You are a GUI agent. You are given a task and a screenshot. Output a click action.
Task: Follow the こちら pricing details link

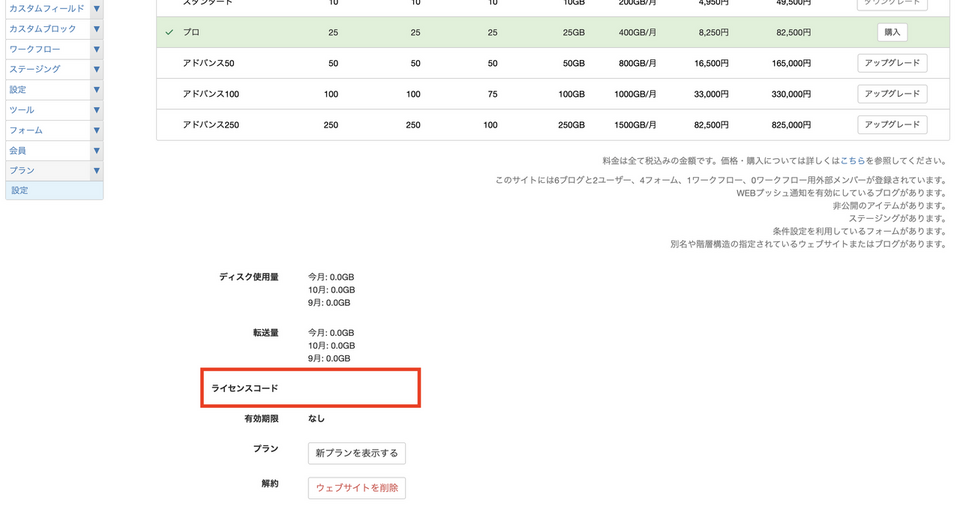[x=852, y=160]
